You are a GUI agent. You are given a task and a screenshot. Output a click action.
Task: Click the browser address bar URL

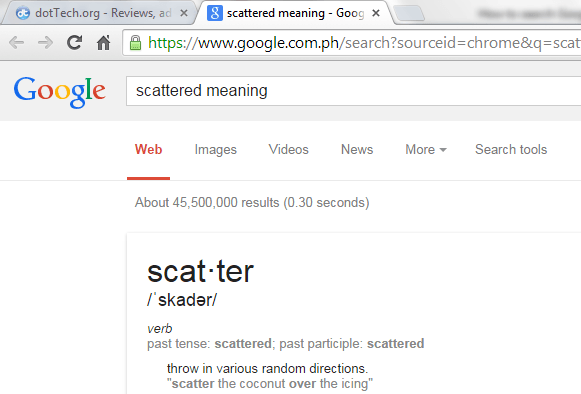[363, 43]
